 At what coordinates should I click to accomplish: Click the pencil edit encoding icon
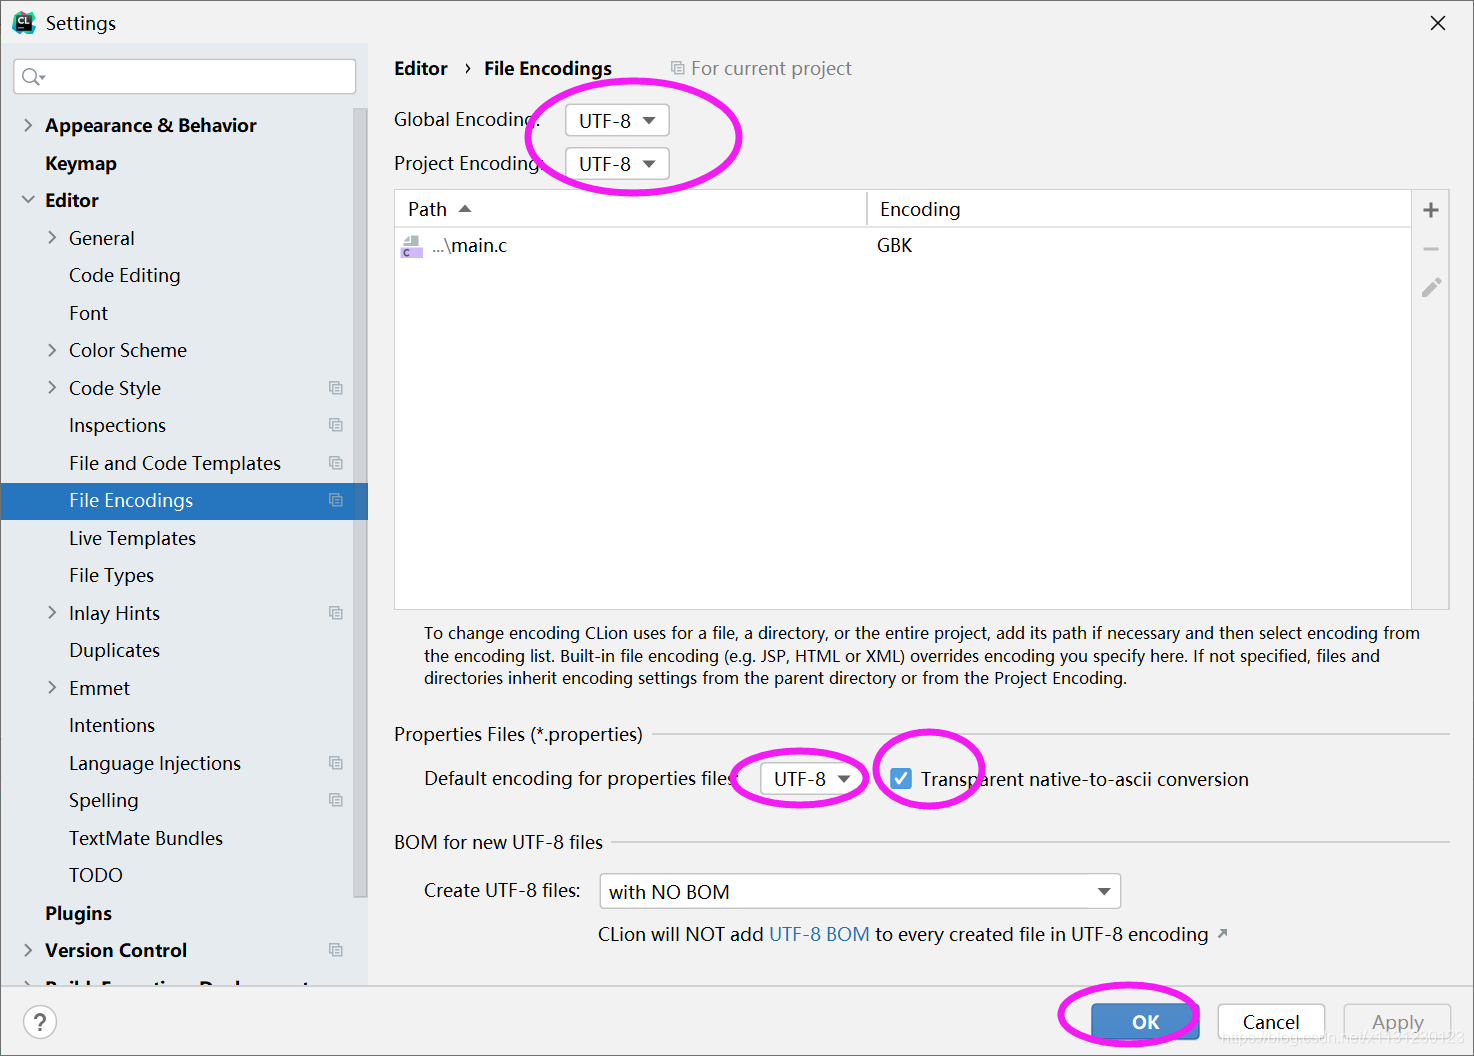point(1431,288)
